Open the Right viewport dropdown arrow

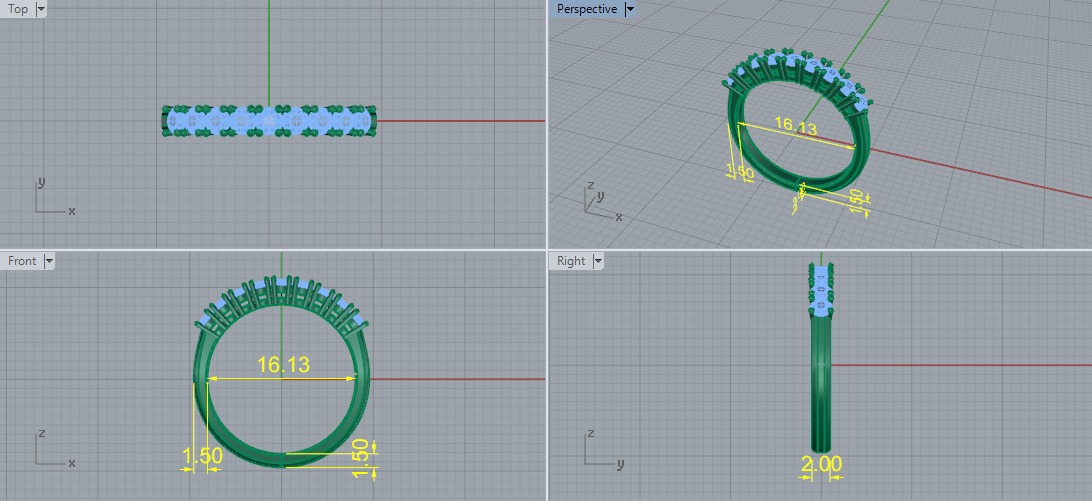597,261
